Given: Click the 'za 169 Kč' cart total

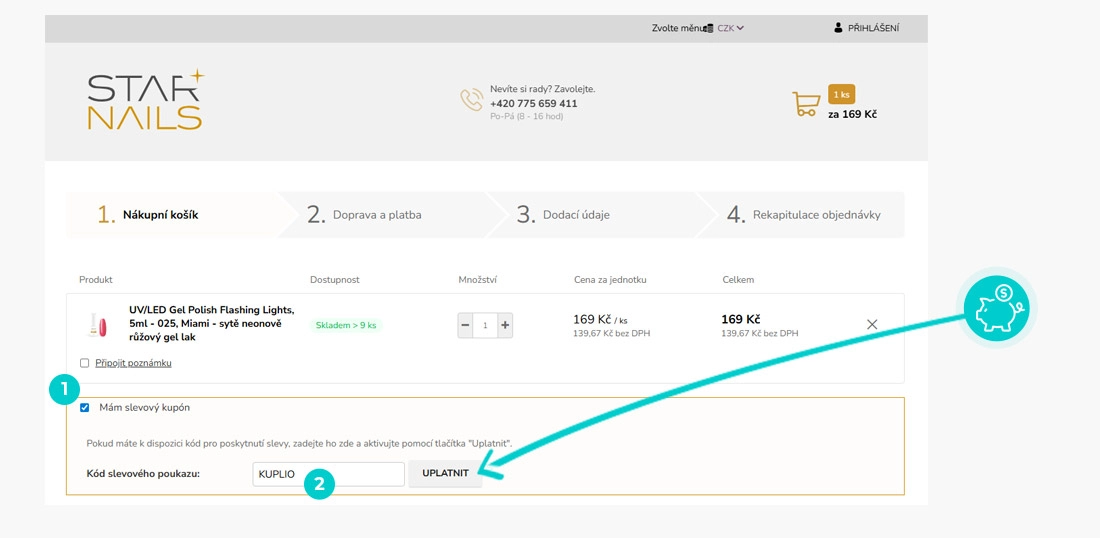Looking at the screenshot, I should [x=852, y=114].
